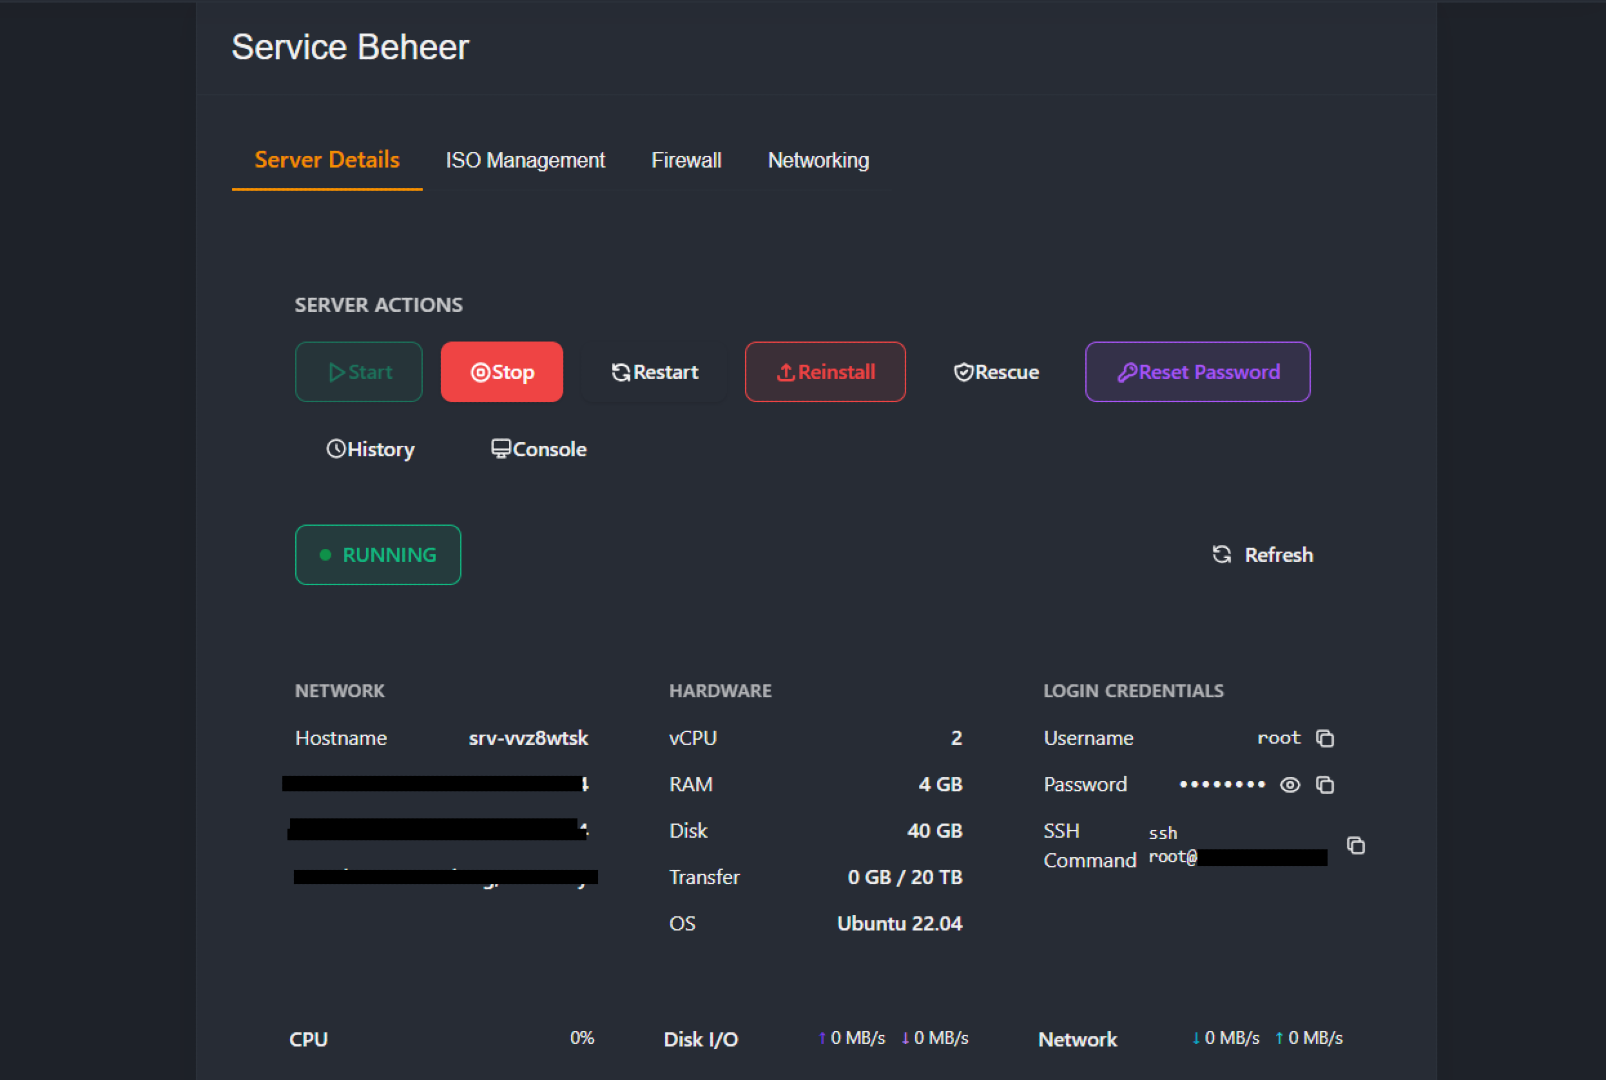1606x1080 pixels.
Task: Copy the SSH command
Action: (1356, 846)
